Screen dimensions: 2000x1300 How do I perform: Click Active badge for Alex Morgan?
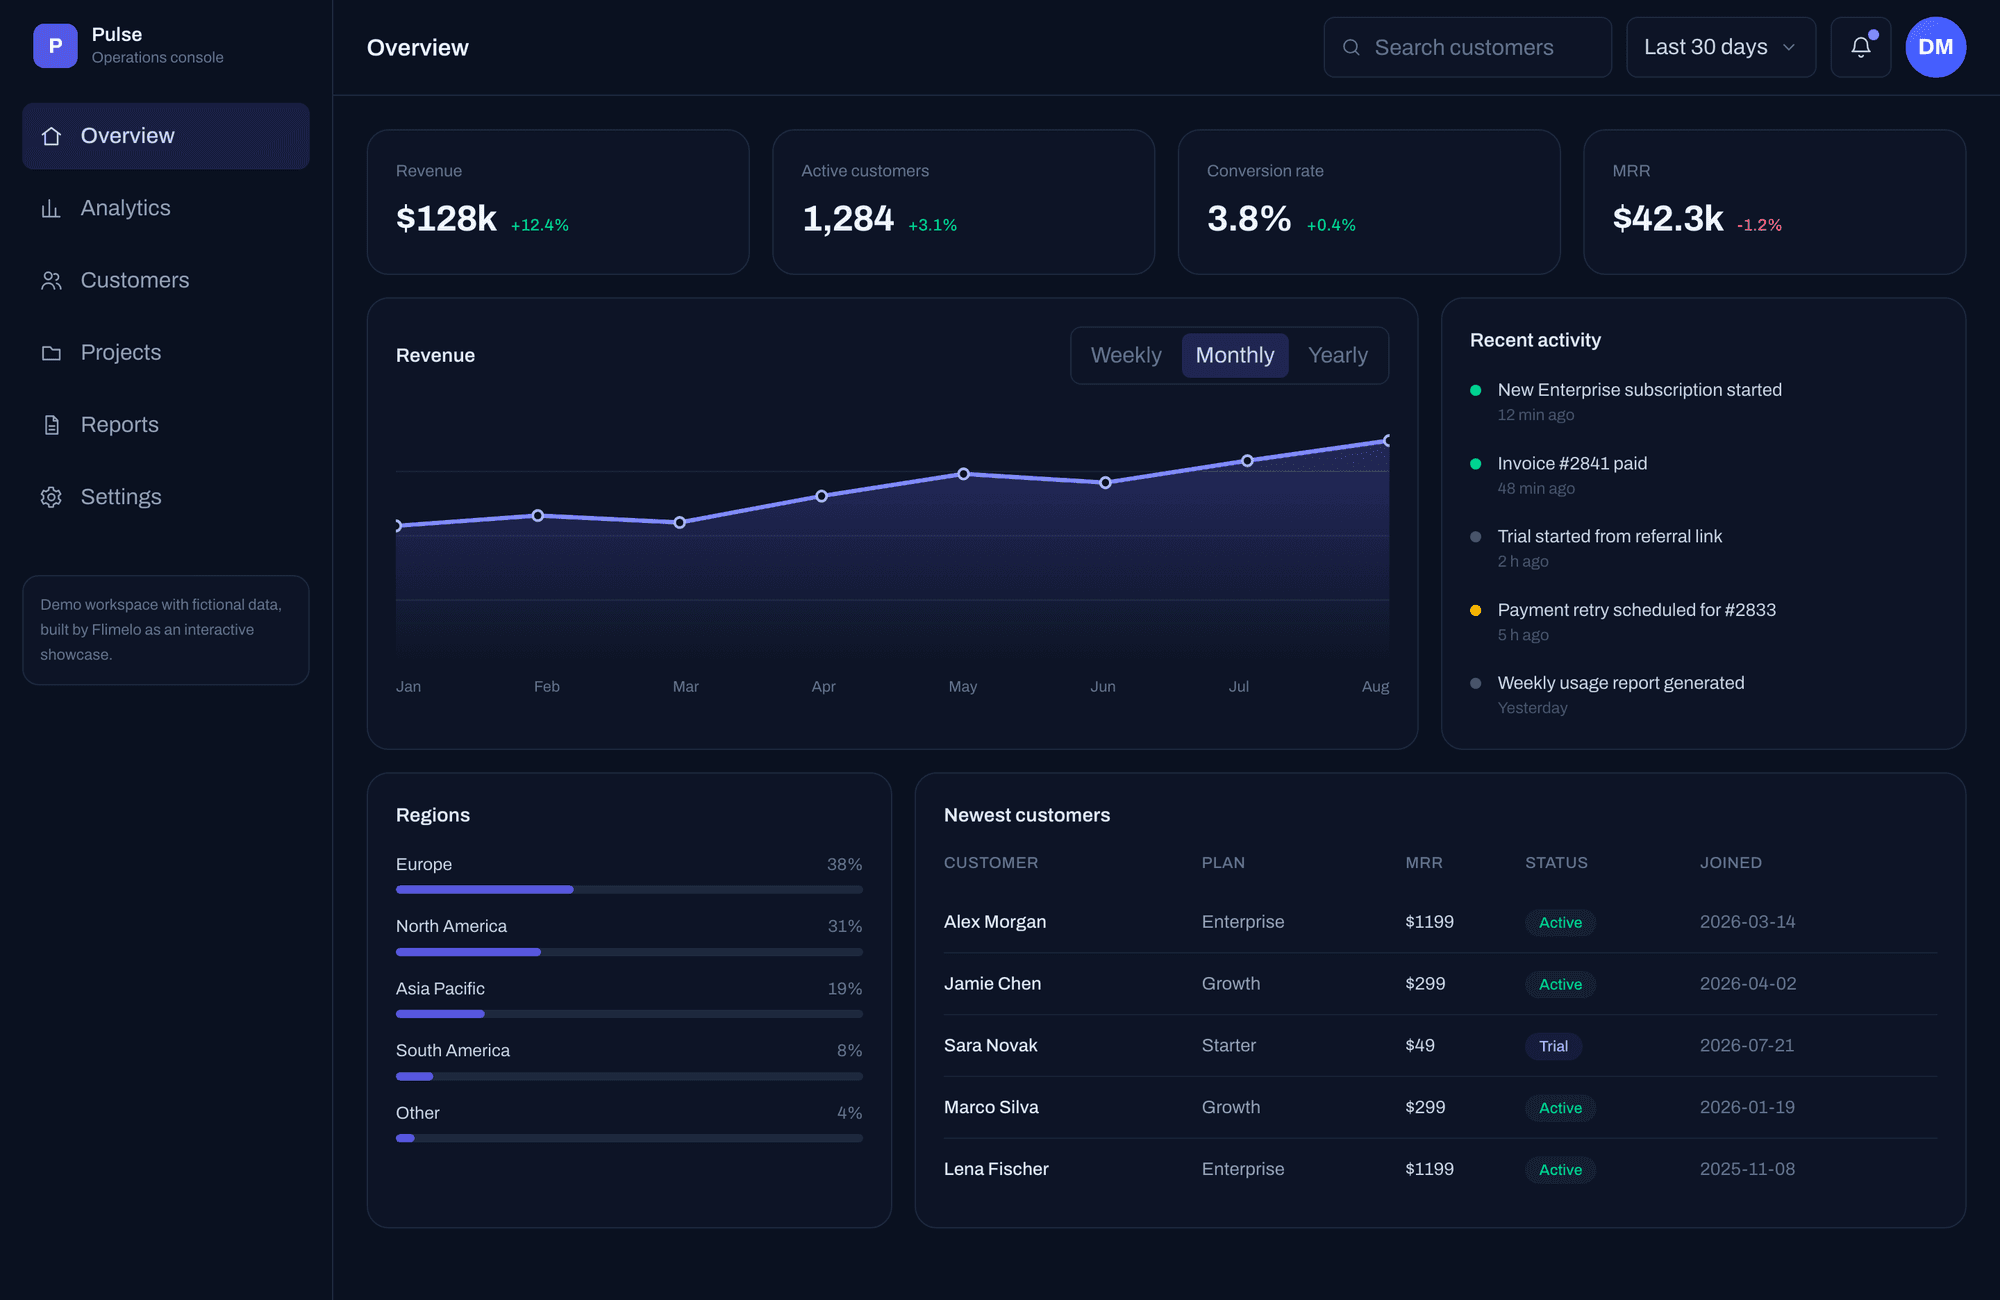(1560, 922)
